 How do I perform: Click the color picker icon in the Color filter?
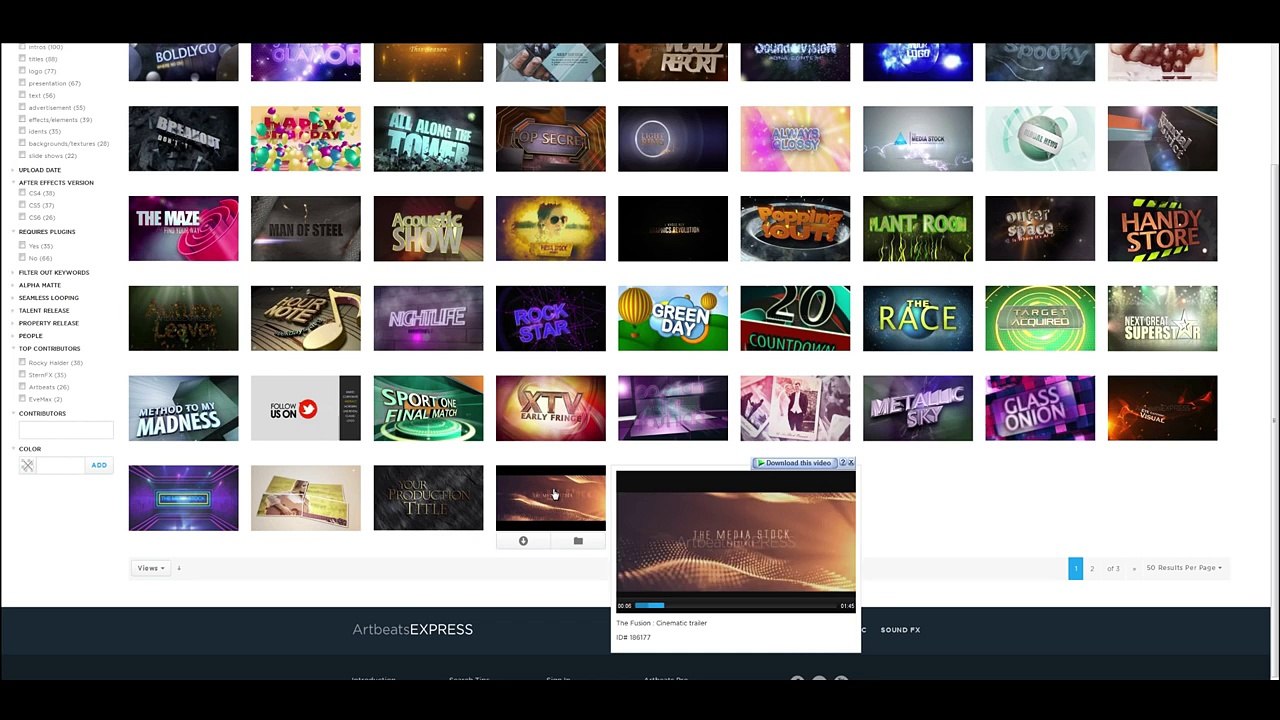point(27,465)
